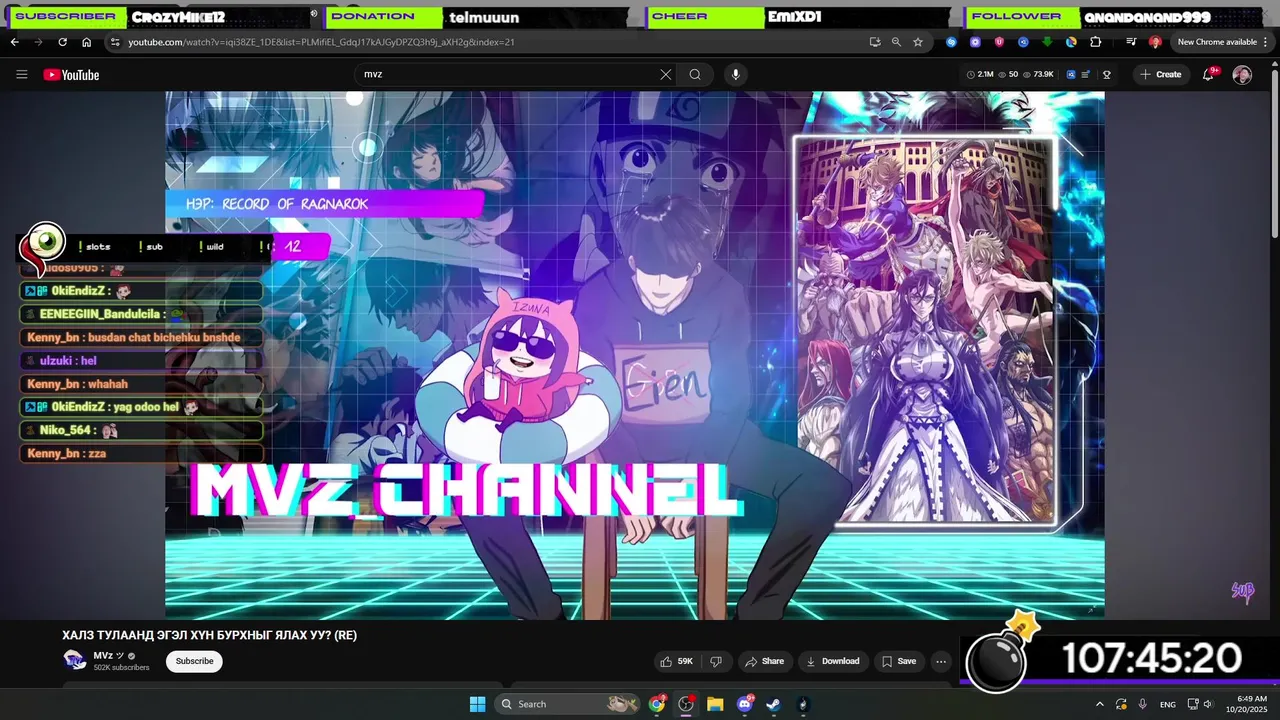The image size is (1280, 720).
Task: Like the video showing 59K
Action: tap(676, 661)
